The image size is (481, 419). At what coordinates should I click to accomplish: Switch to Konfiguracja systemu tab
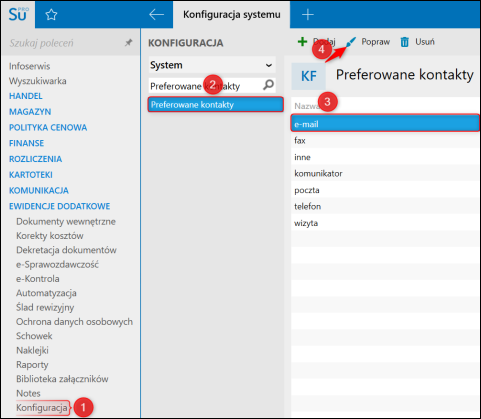(232, 15)
